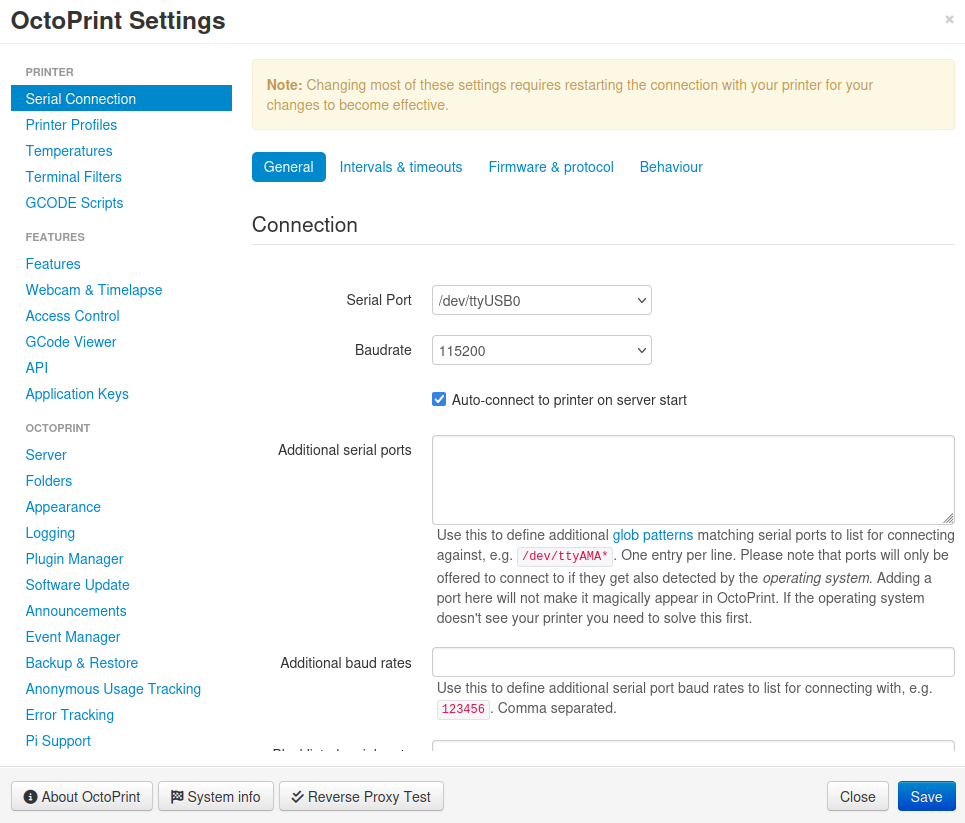This screenshot has width=965, height=823.
Task: Click the System info button
Action: [215, 797]
